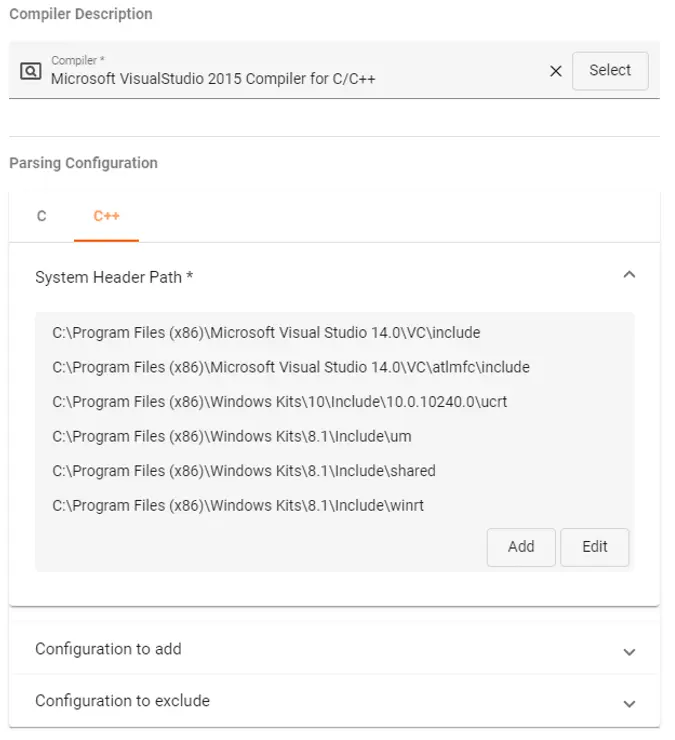
Task: Click the System Header Path title
Action: coord(114,277)
